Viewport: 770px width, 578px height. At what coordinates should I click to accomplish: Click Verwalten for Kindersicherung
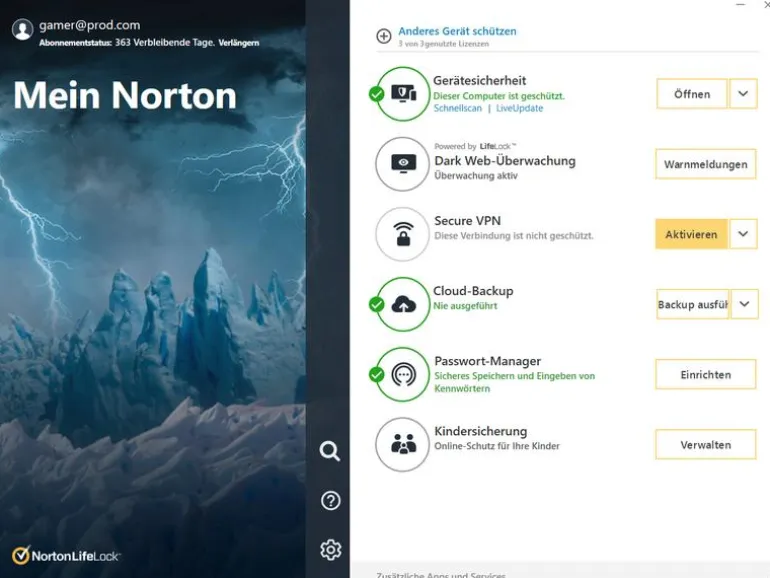click(x=706, y=445)
